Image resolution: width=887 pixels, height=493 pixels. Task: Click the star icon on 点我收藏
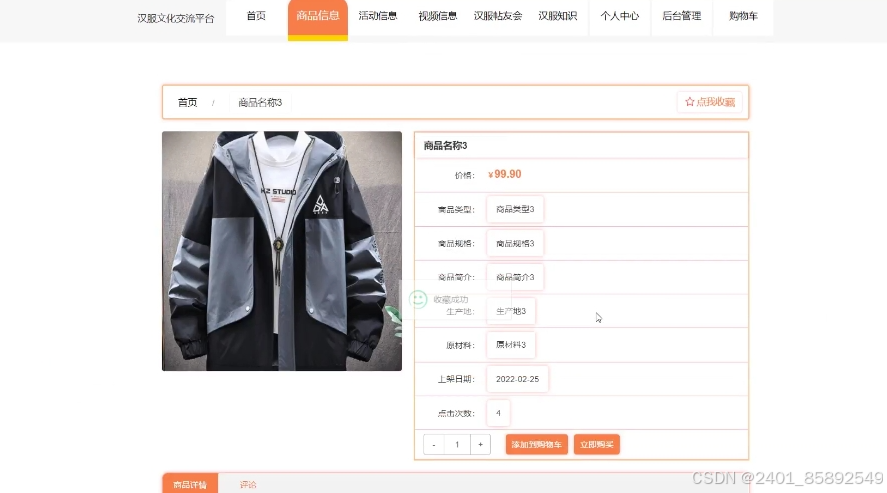pyautogui.click(x=690, y=102)
